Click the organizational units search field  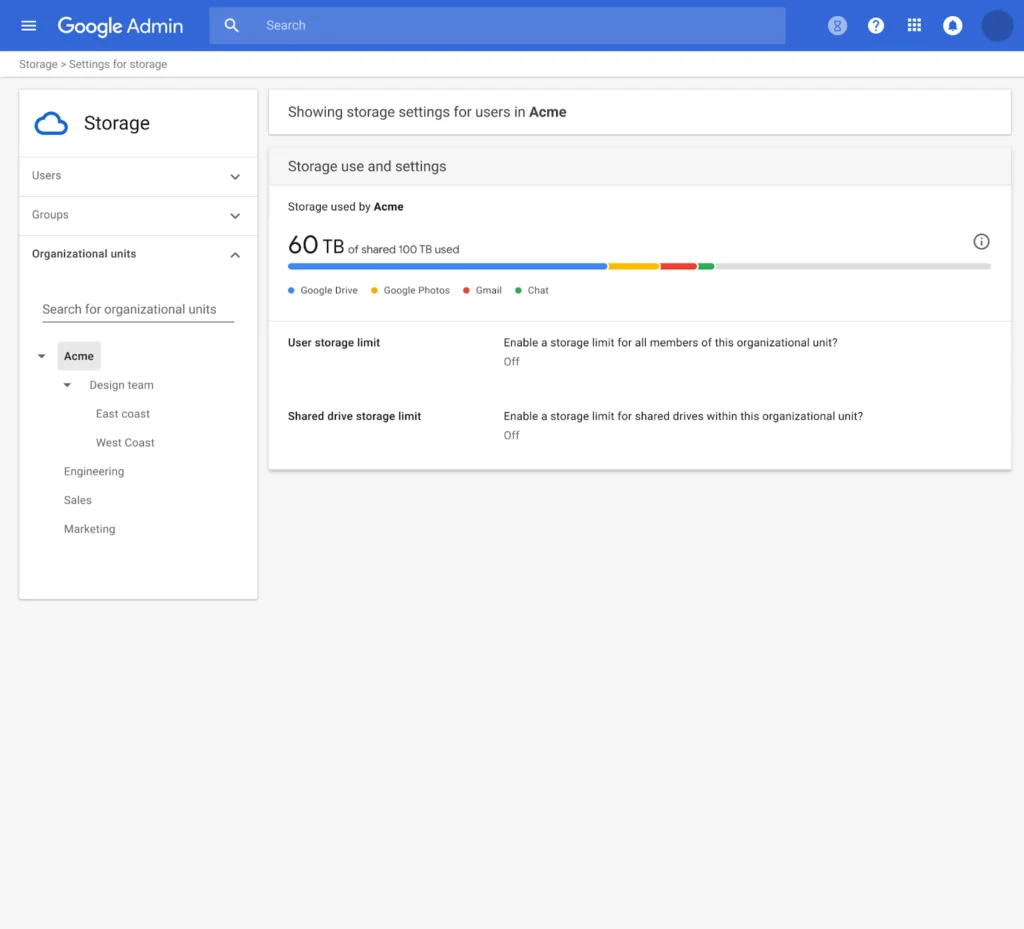tap(137, 309)
